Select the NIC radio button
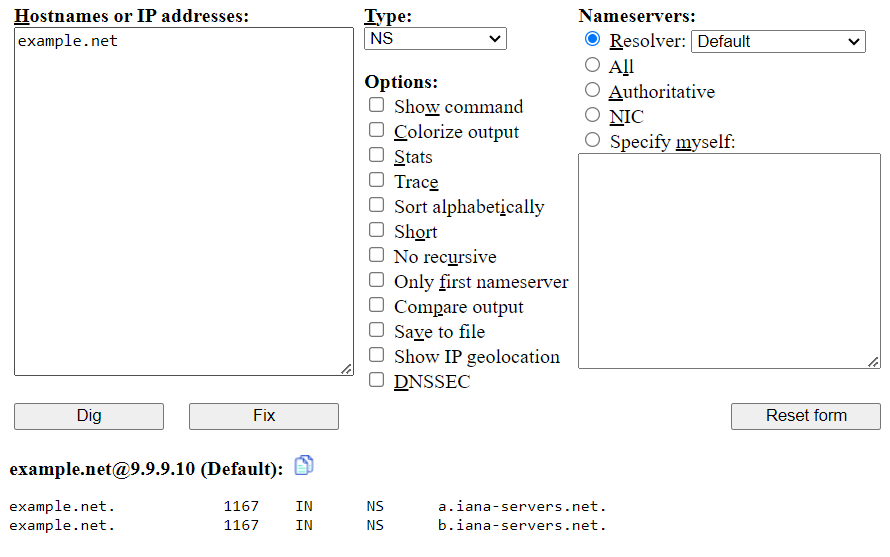Image resolution: width=890 pixels, height=557 pixels. tap(593, 115)
